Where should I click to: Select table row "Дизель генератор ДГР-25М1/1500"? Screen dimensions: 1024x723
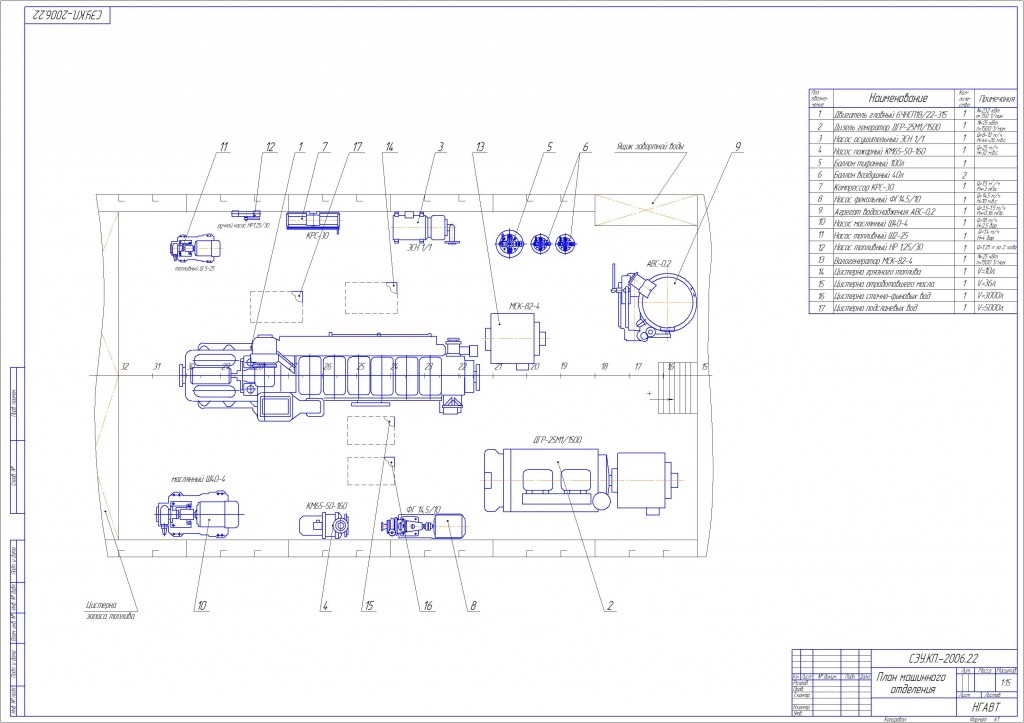(x=913, y=127)
